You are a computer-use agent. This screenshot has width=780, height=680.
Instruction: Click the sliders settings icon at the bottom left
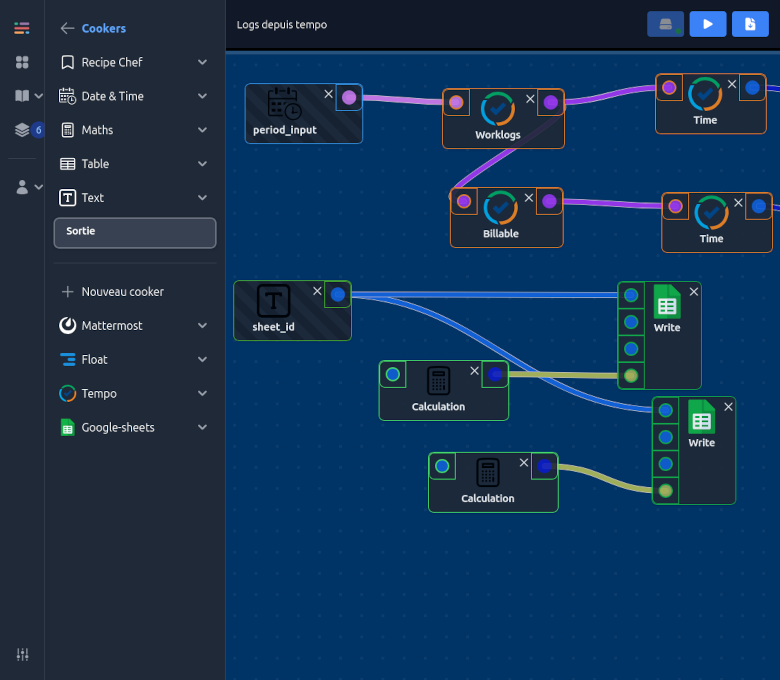click(22, 654)
